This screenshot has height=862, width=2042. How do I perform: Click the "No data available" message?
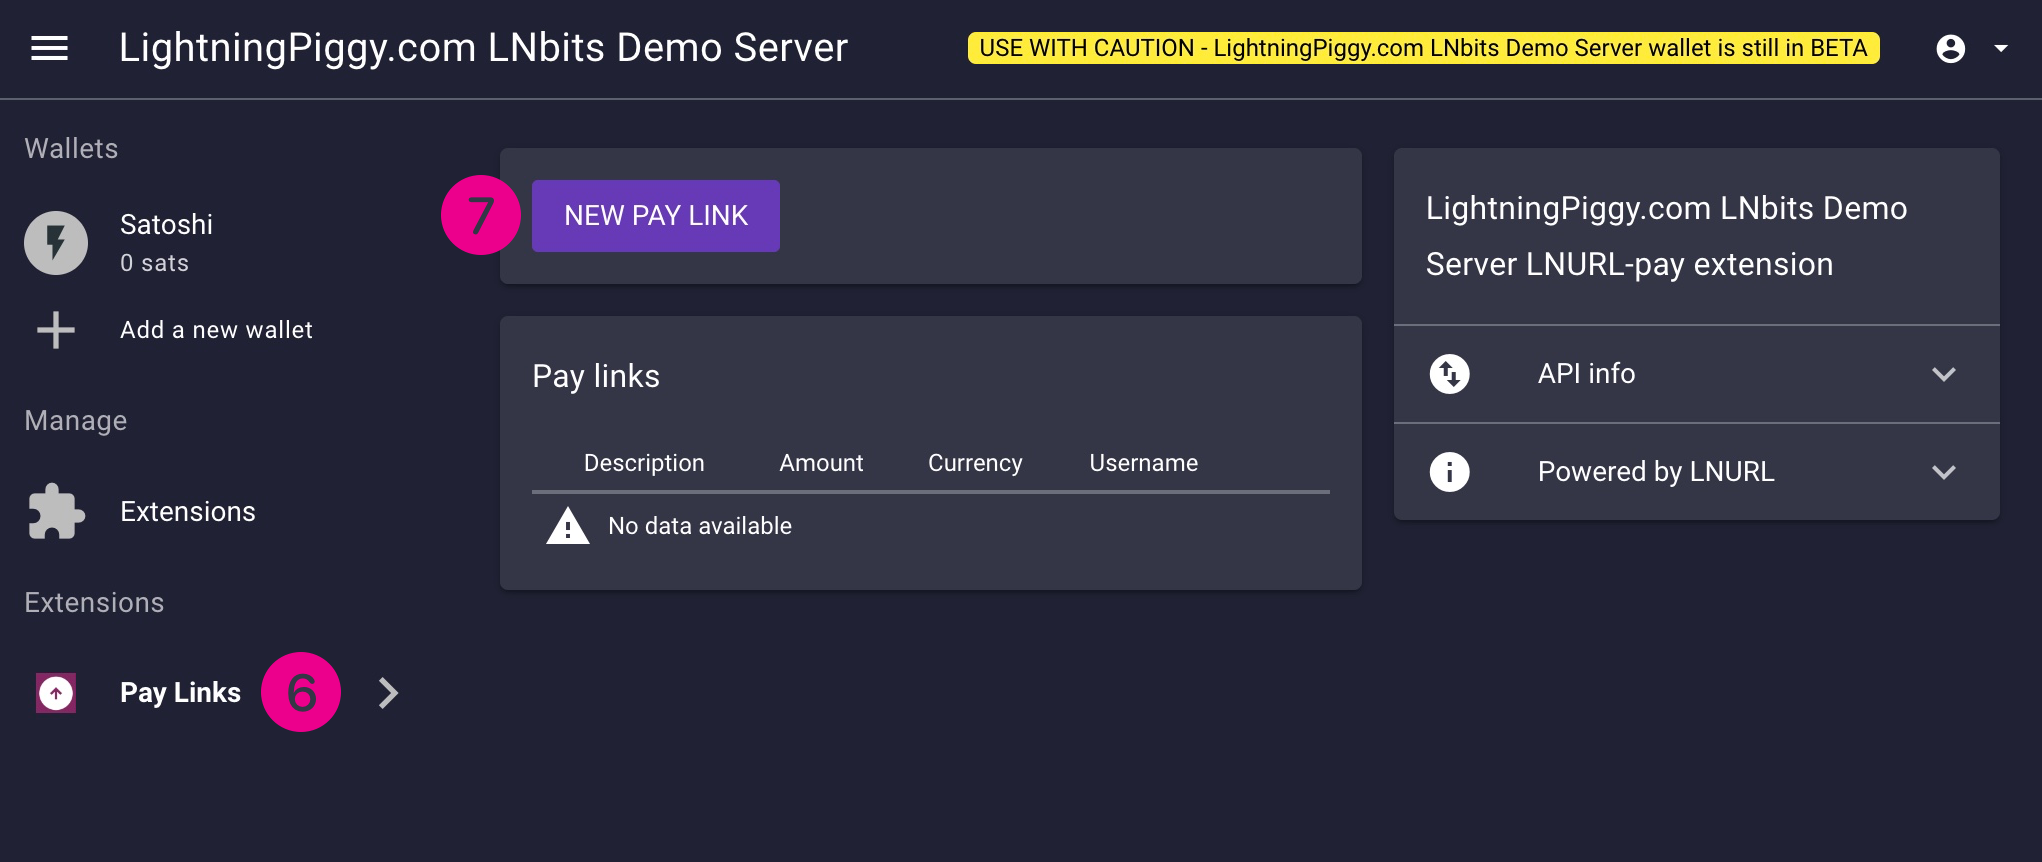tap(700, 526)
